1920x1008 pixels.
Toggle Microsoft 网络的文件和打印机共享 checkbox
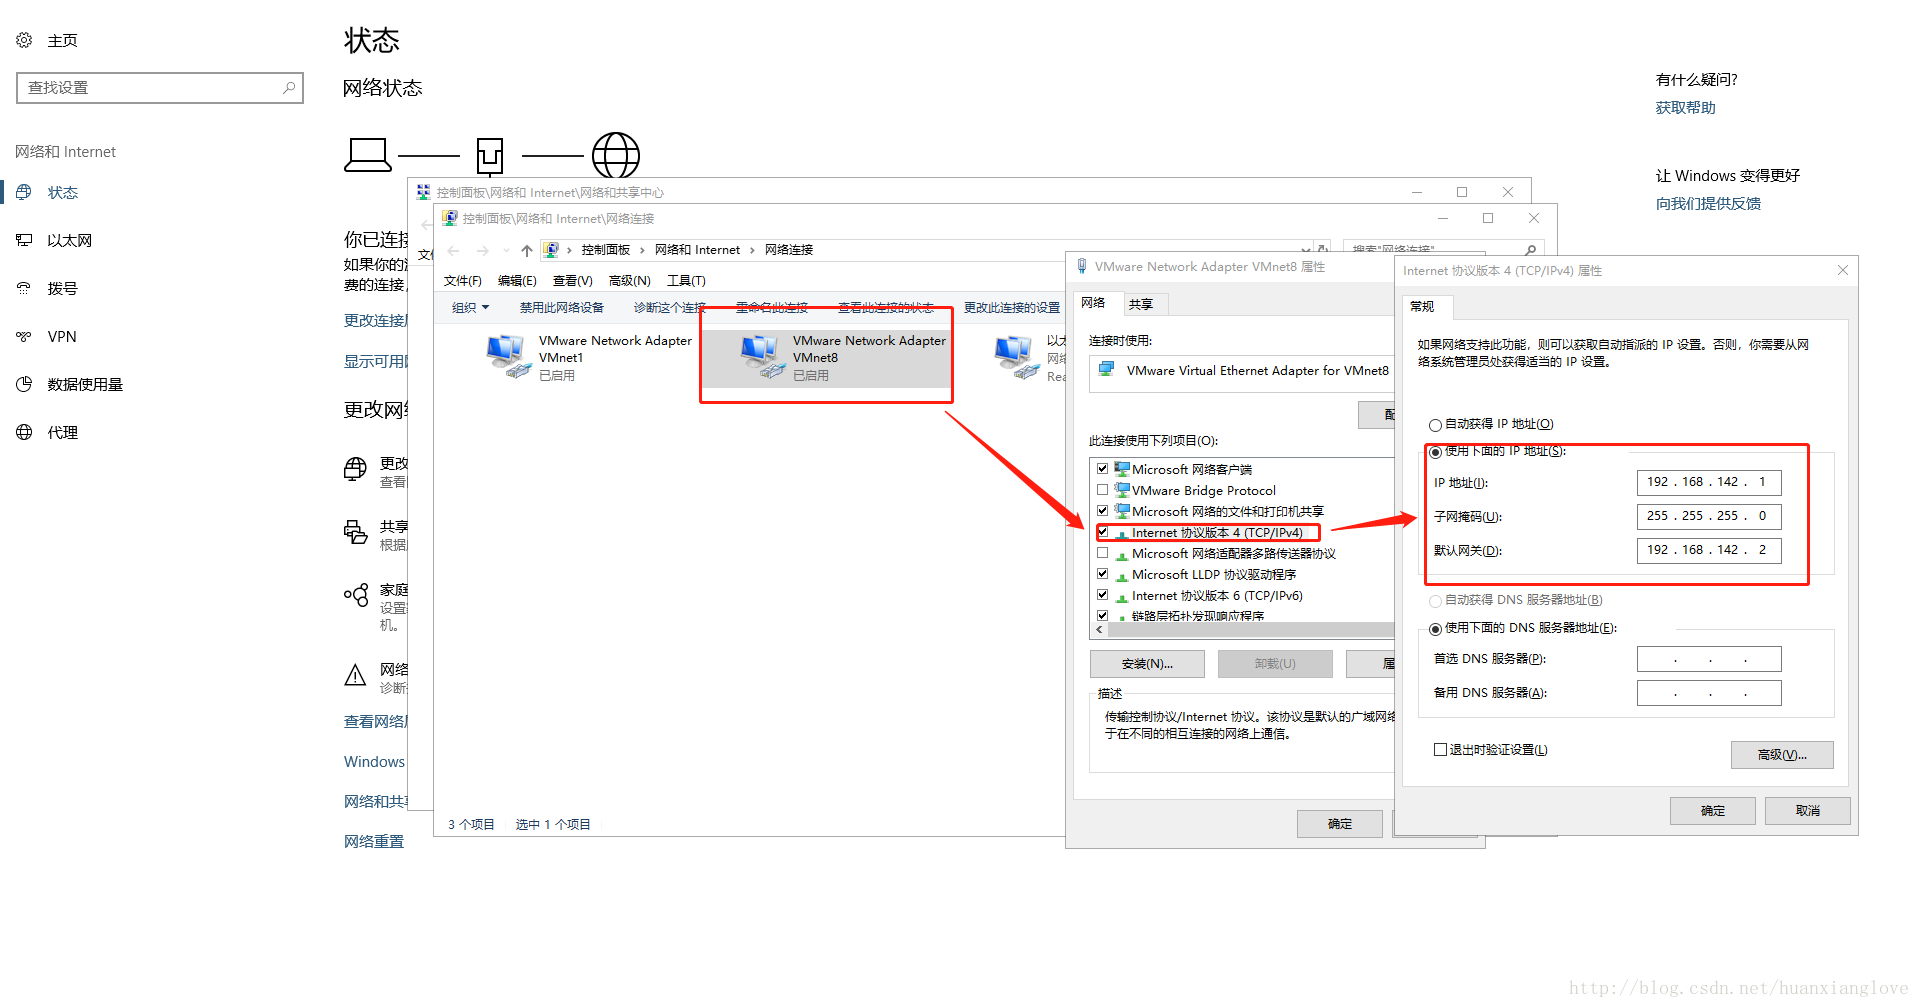[1102, 511]
